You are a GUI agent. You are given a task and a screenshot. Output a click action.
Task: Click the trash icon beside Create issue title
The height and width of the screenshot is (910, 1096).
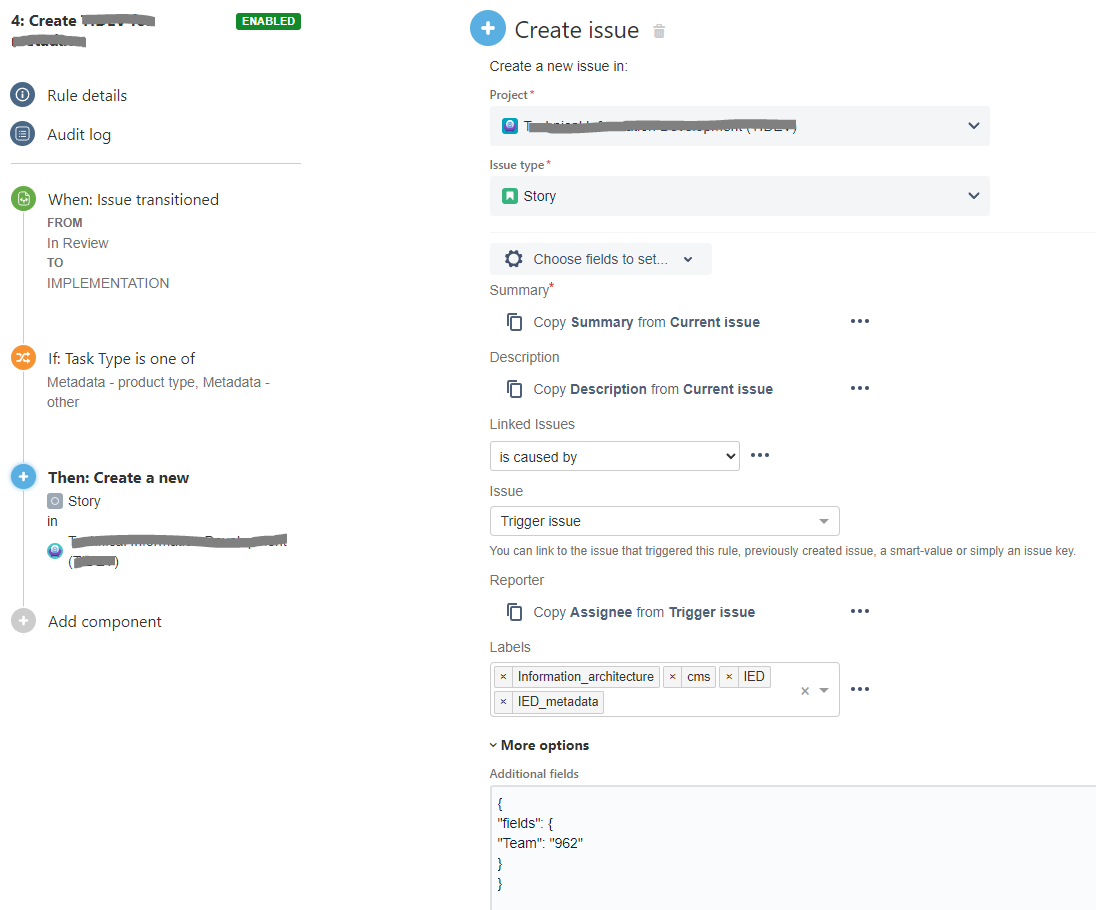click(658, 30)
